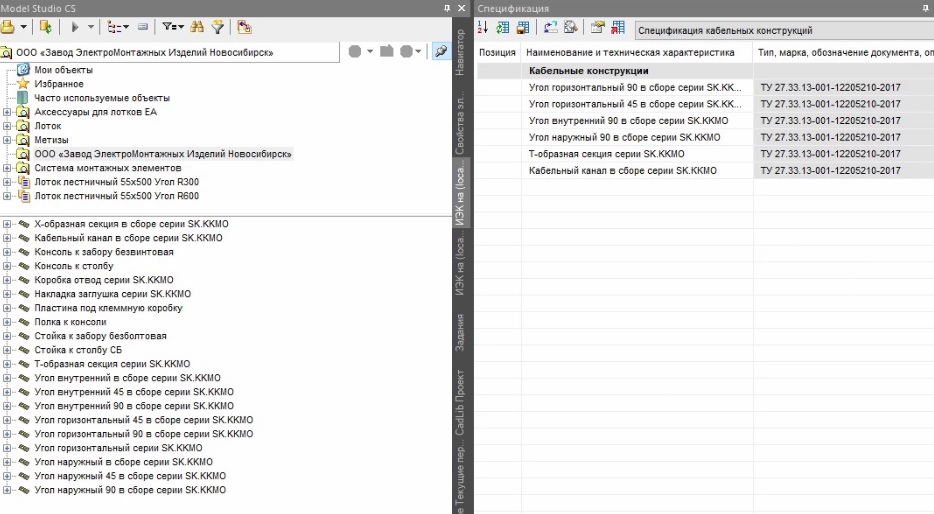This screenshot has height=514, width=934.
Task: Select Стойка к столбу СБ
Action: (77, 350)
